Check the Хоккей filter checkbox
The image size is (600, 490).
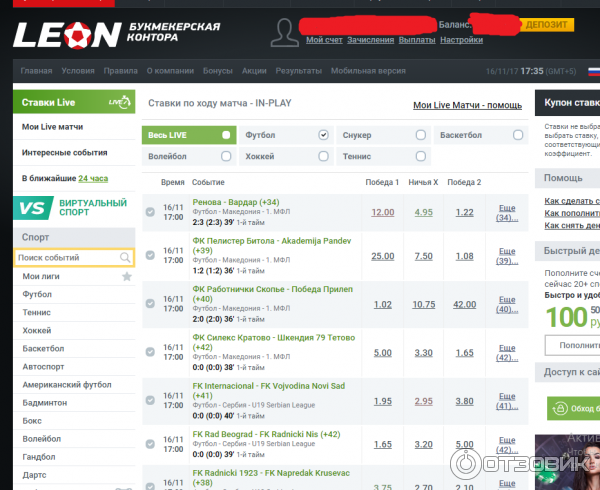[323, 157]
